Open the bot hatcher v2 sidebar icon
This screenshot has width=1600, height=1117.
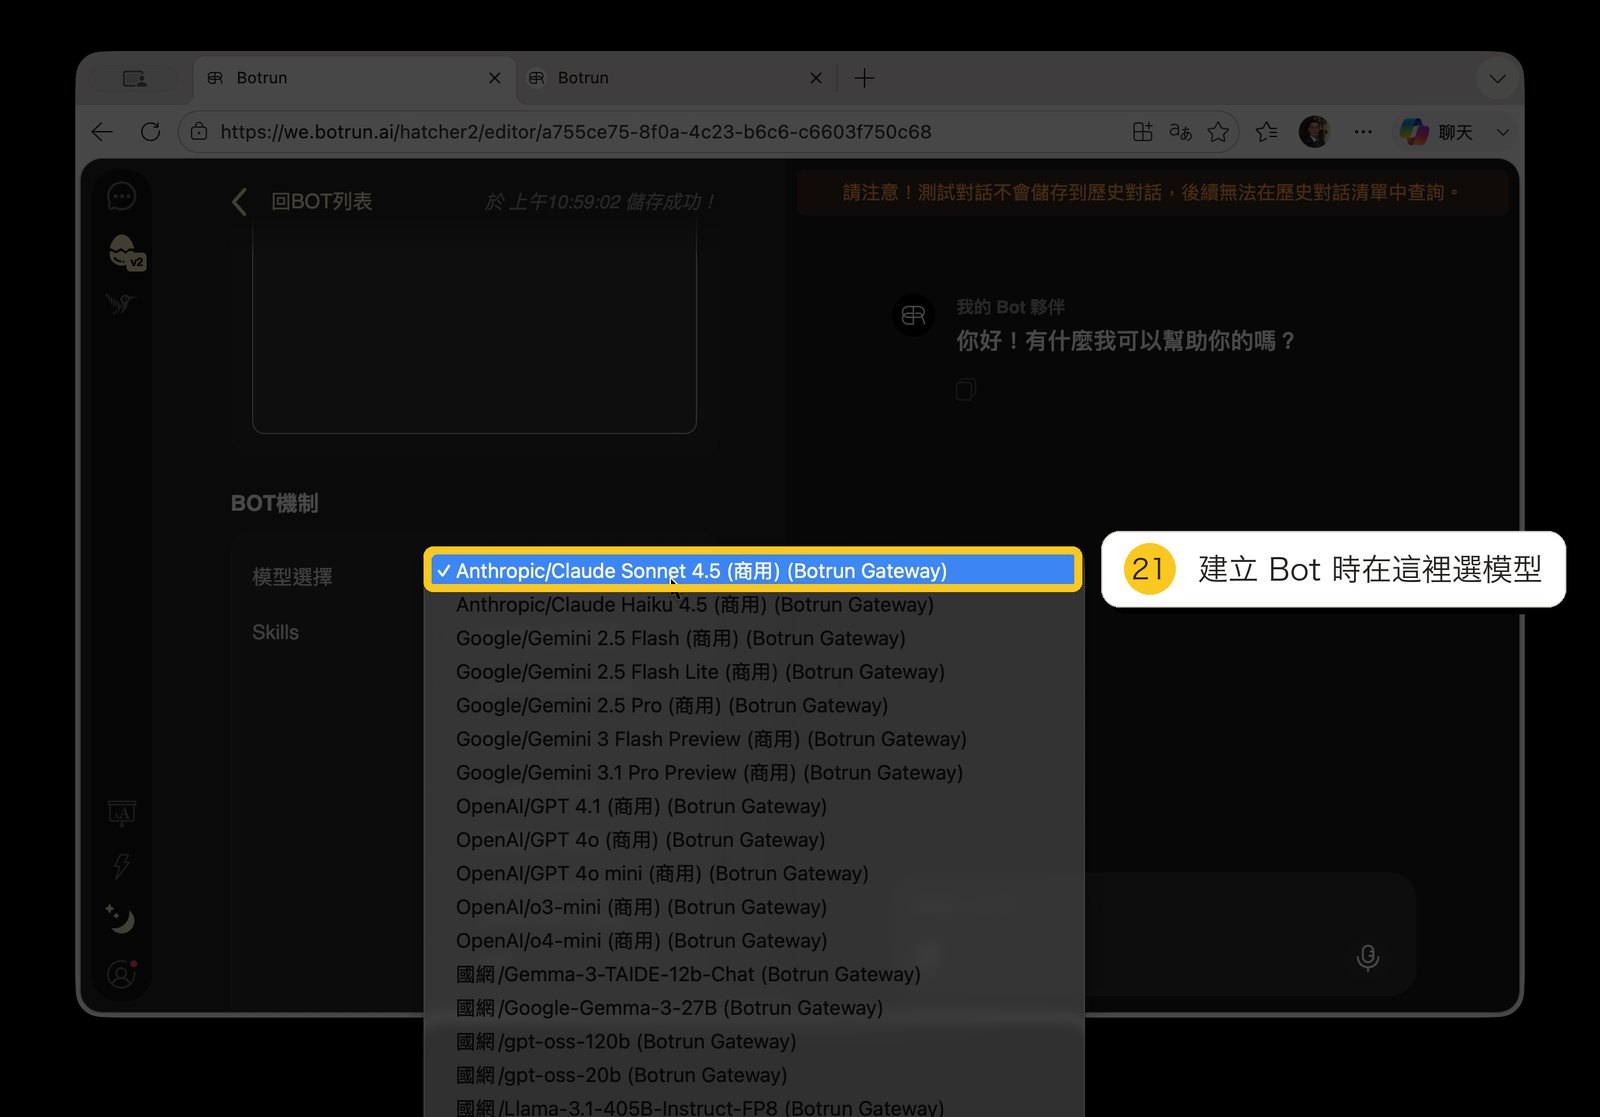click(x=125, y=252)
